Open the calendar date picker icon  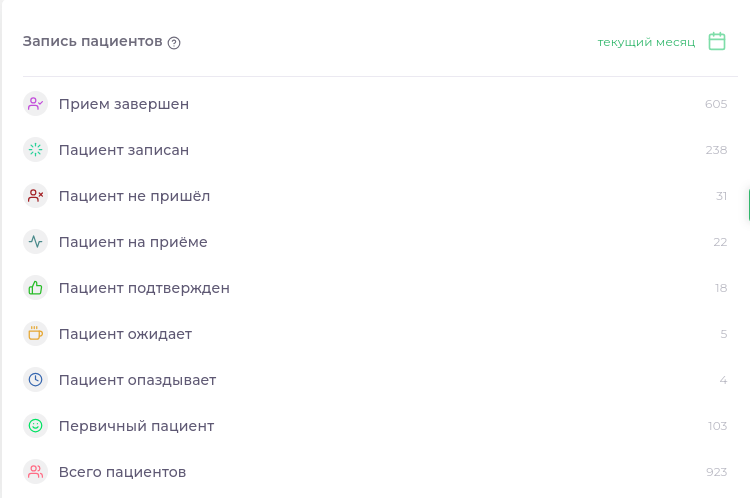pos(716,41)
